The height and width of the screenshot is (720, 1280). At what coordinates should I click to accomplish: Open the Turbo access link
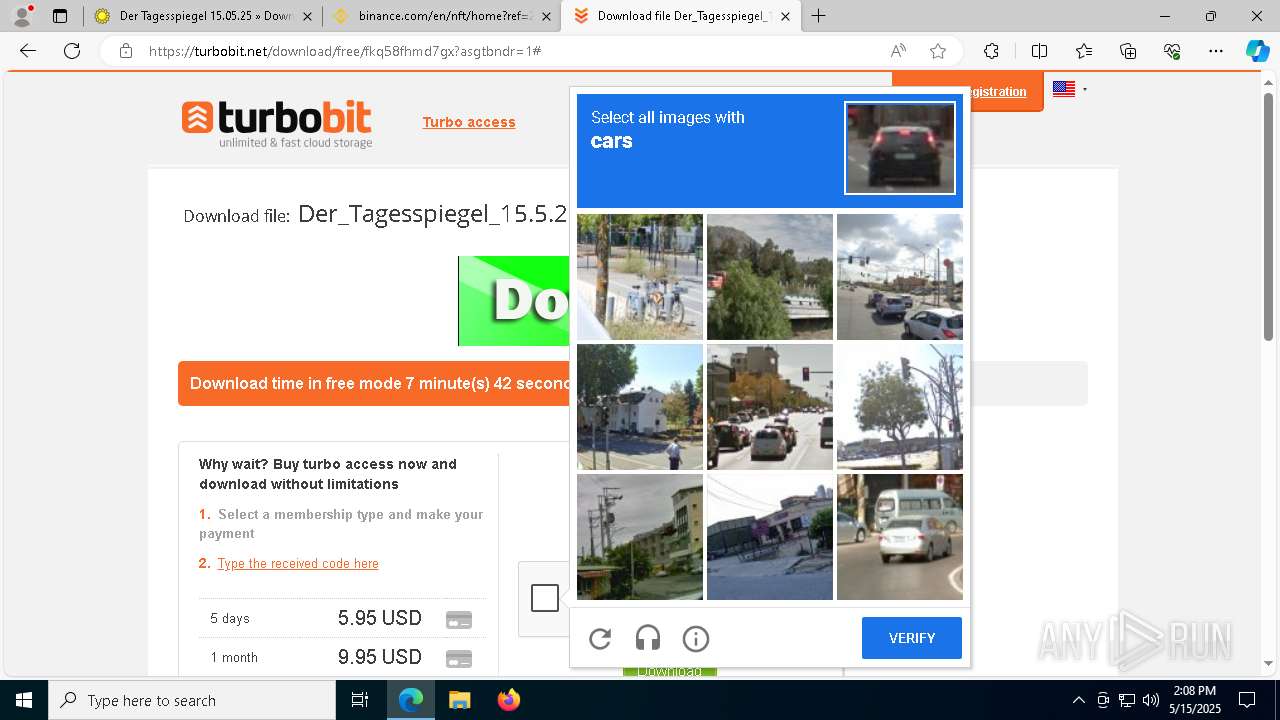point(469,122)
